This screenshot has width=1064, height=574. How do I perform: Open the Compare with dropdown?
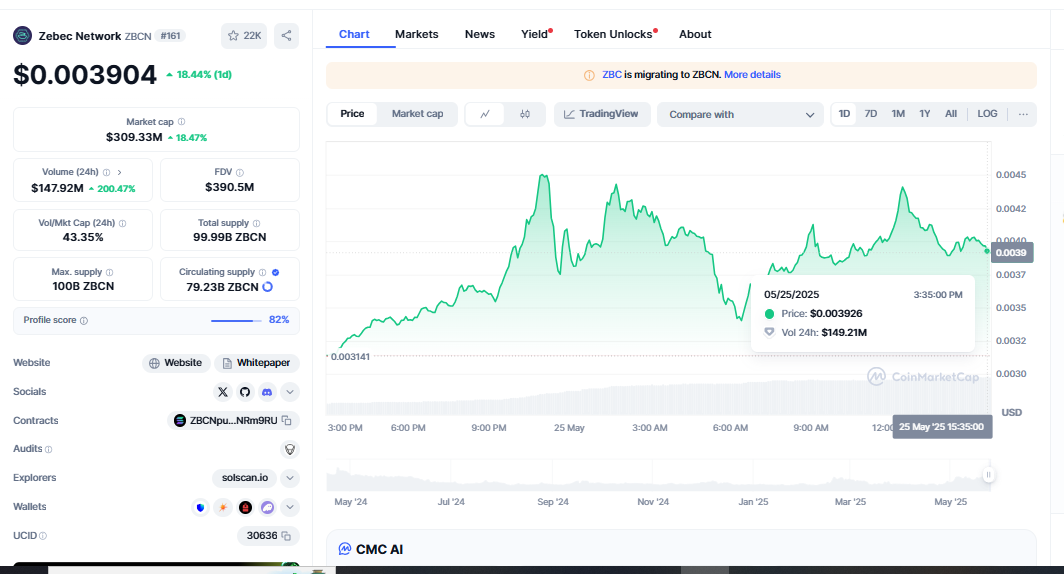pyautogui.click(x=740, y=115)
